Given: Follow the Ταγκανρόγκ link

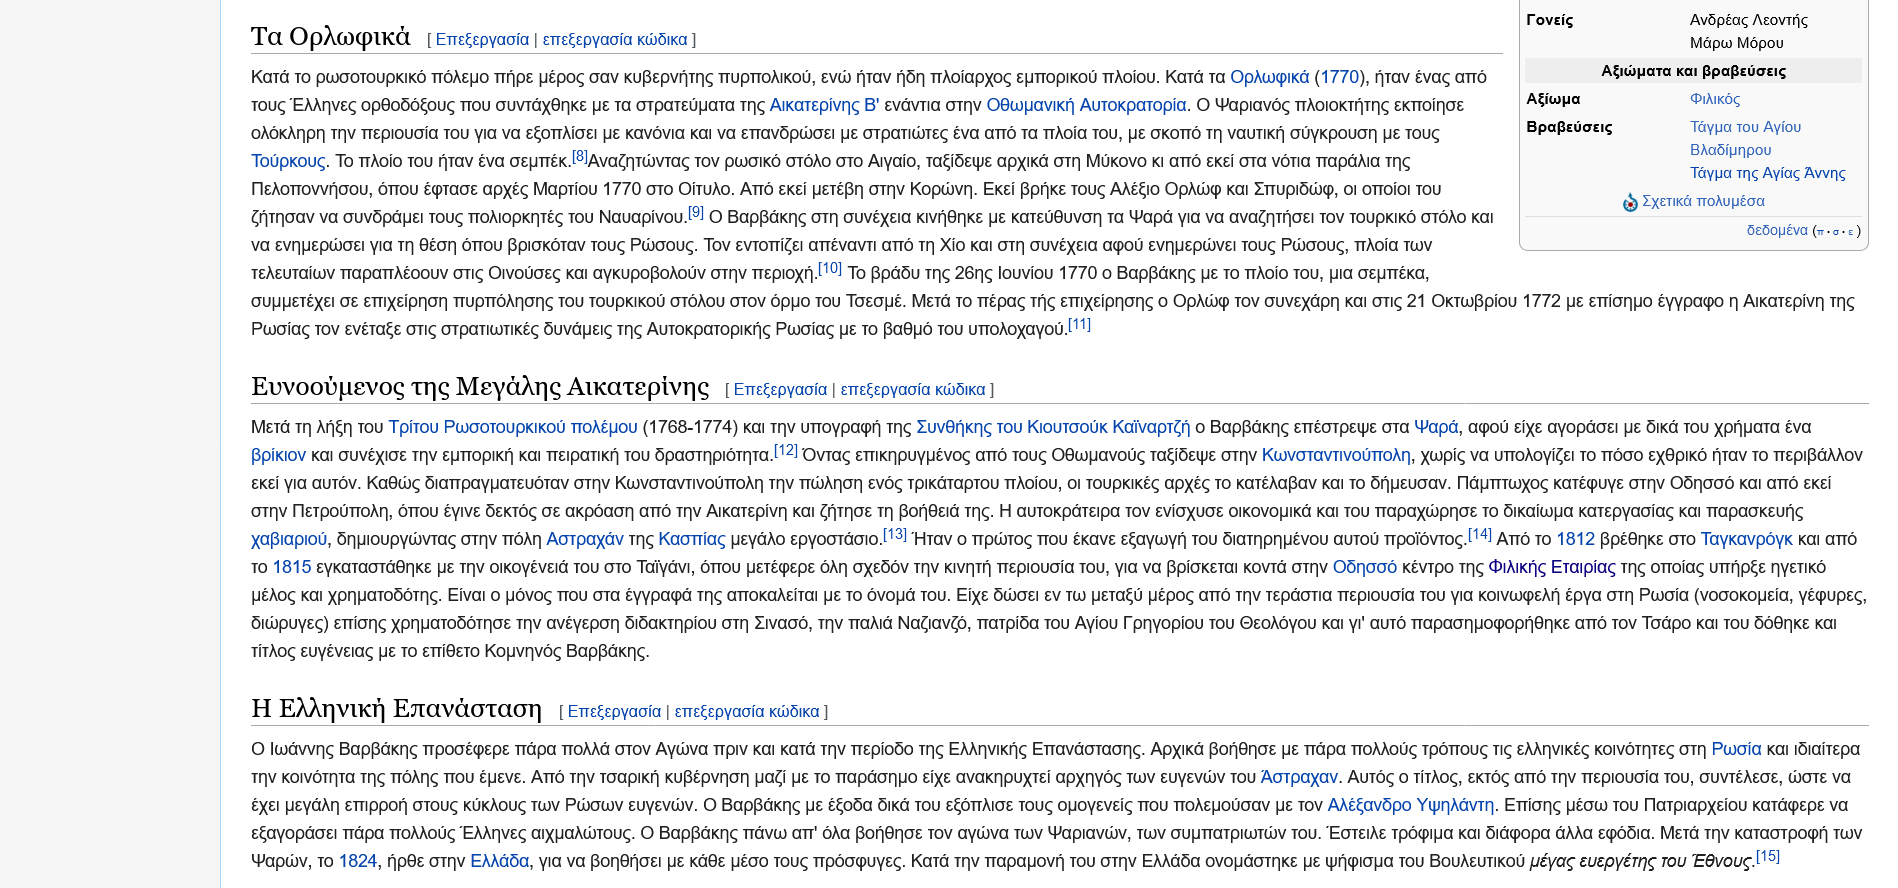Looking at the screenshot, I should coord(1746,539).
